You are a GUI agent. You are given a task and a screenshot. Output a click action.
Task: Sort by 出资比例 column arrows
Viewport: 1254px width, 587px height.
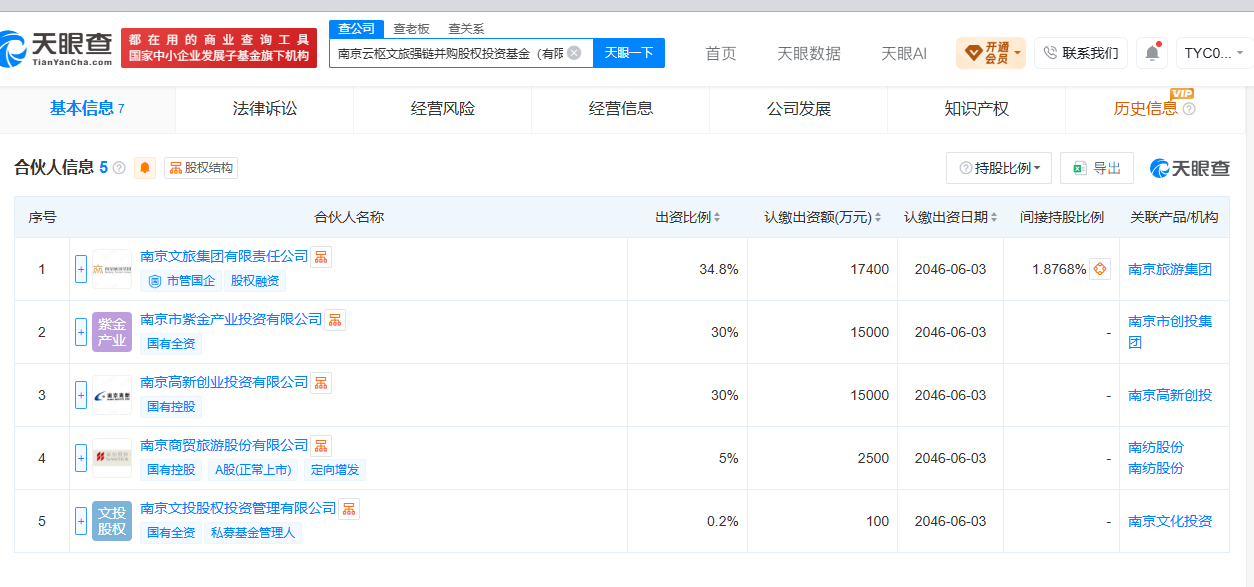716,217
